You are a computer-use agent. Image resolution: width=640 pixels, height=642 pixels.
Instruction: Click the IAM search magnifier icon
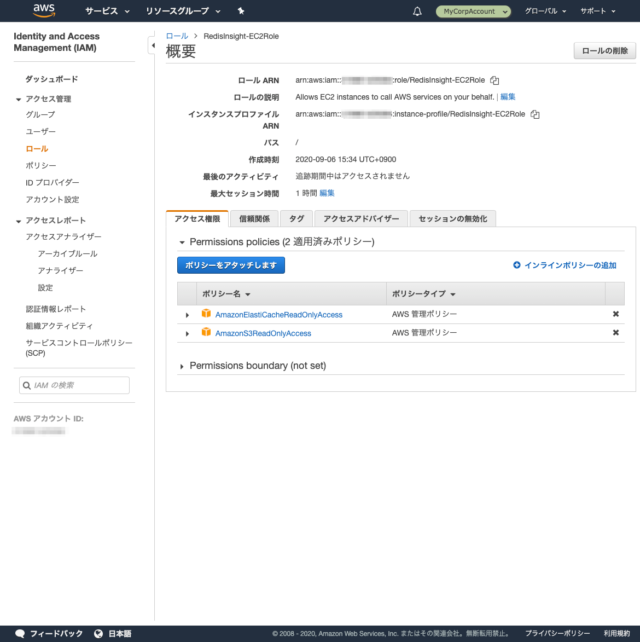click(27, 385)
